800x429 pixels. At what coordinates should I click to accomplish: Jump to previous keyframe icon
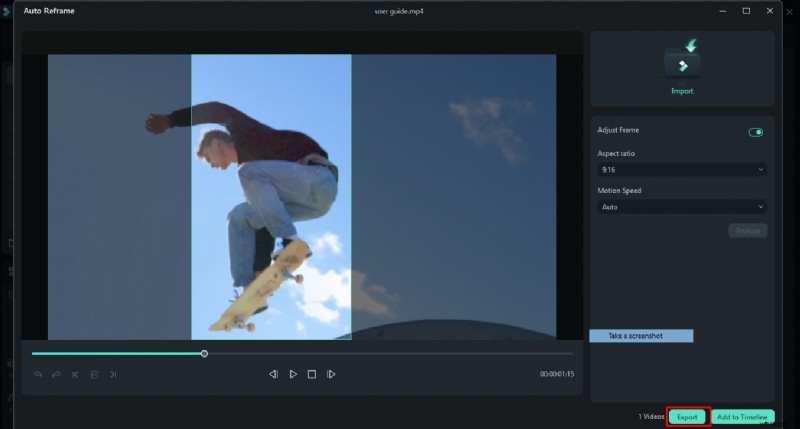click(x=75, y=374)
